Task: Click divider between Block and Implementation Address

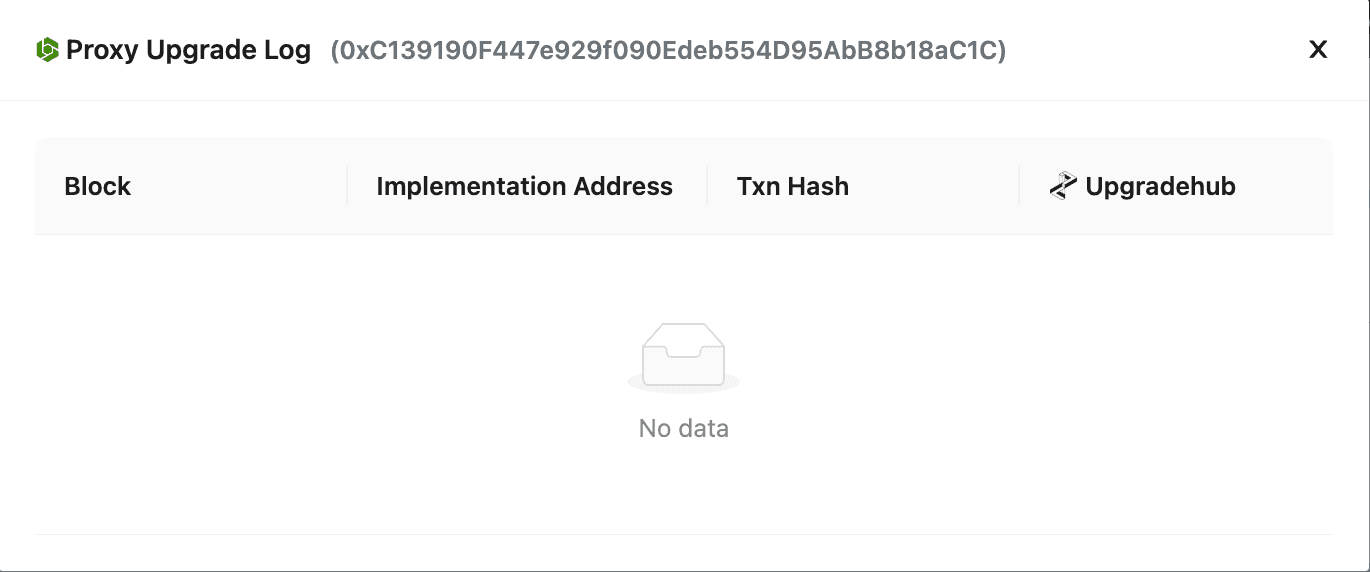Action: tap(347, 186)
